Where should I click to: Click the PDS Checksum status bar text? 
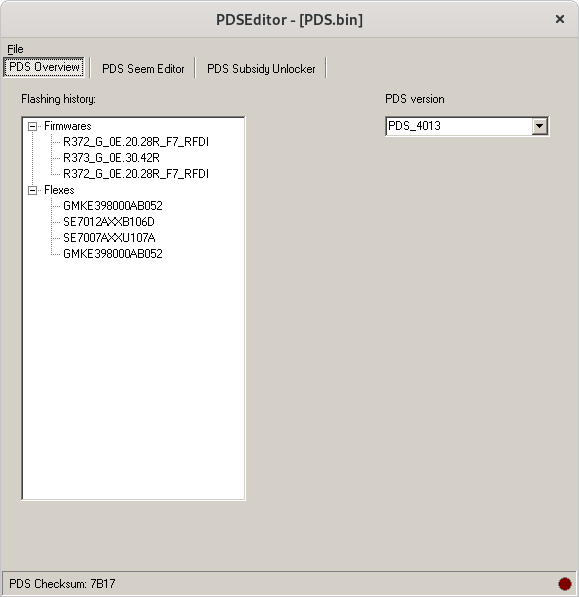tap(62, 584)
